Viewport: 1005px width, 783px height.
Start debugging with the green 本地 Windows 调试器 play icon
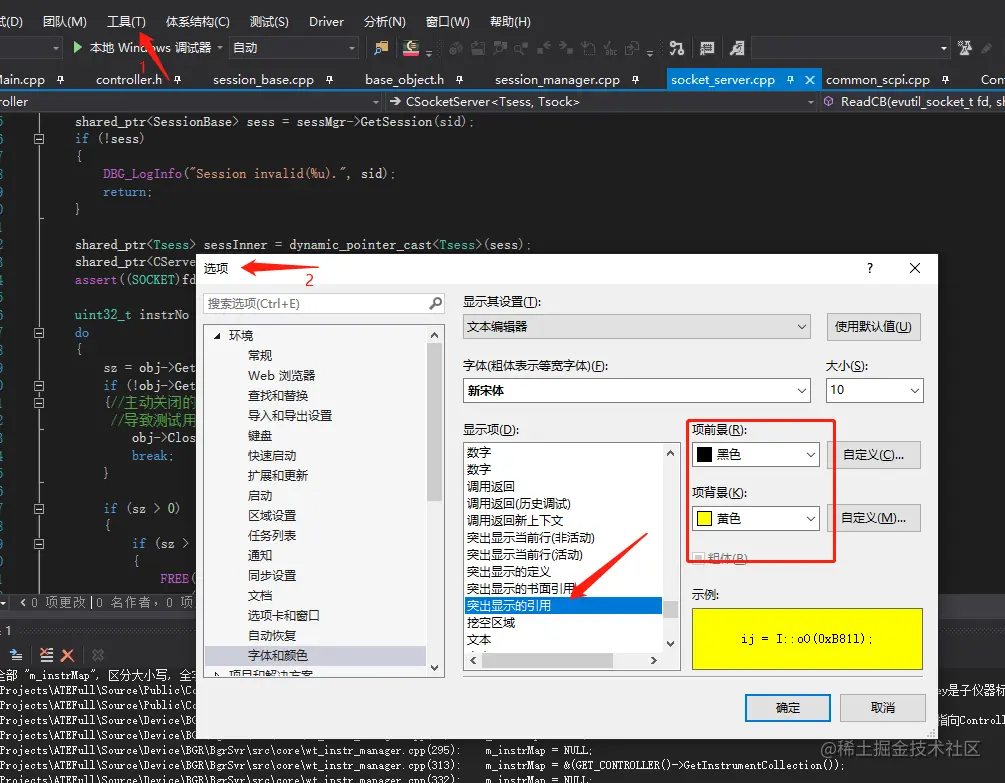tap(78, 47)
